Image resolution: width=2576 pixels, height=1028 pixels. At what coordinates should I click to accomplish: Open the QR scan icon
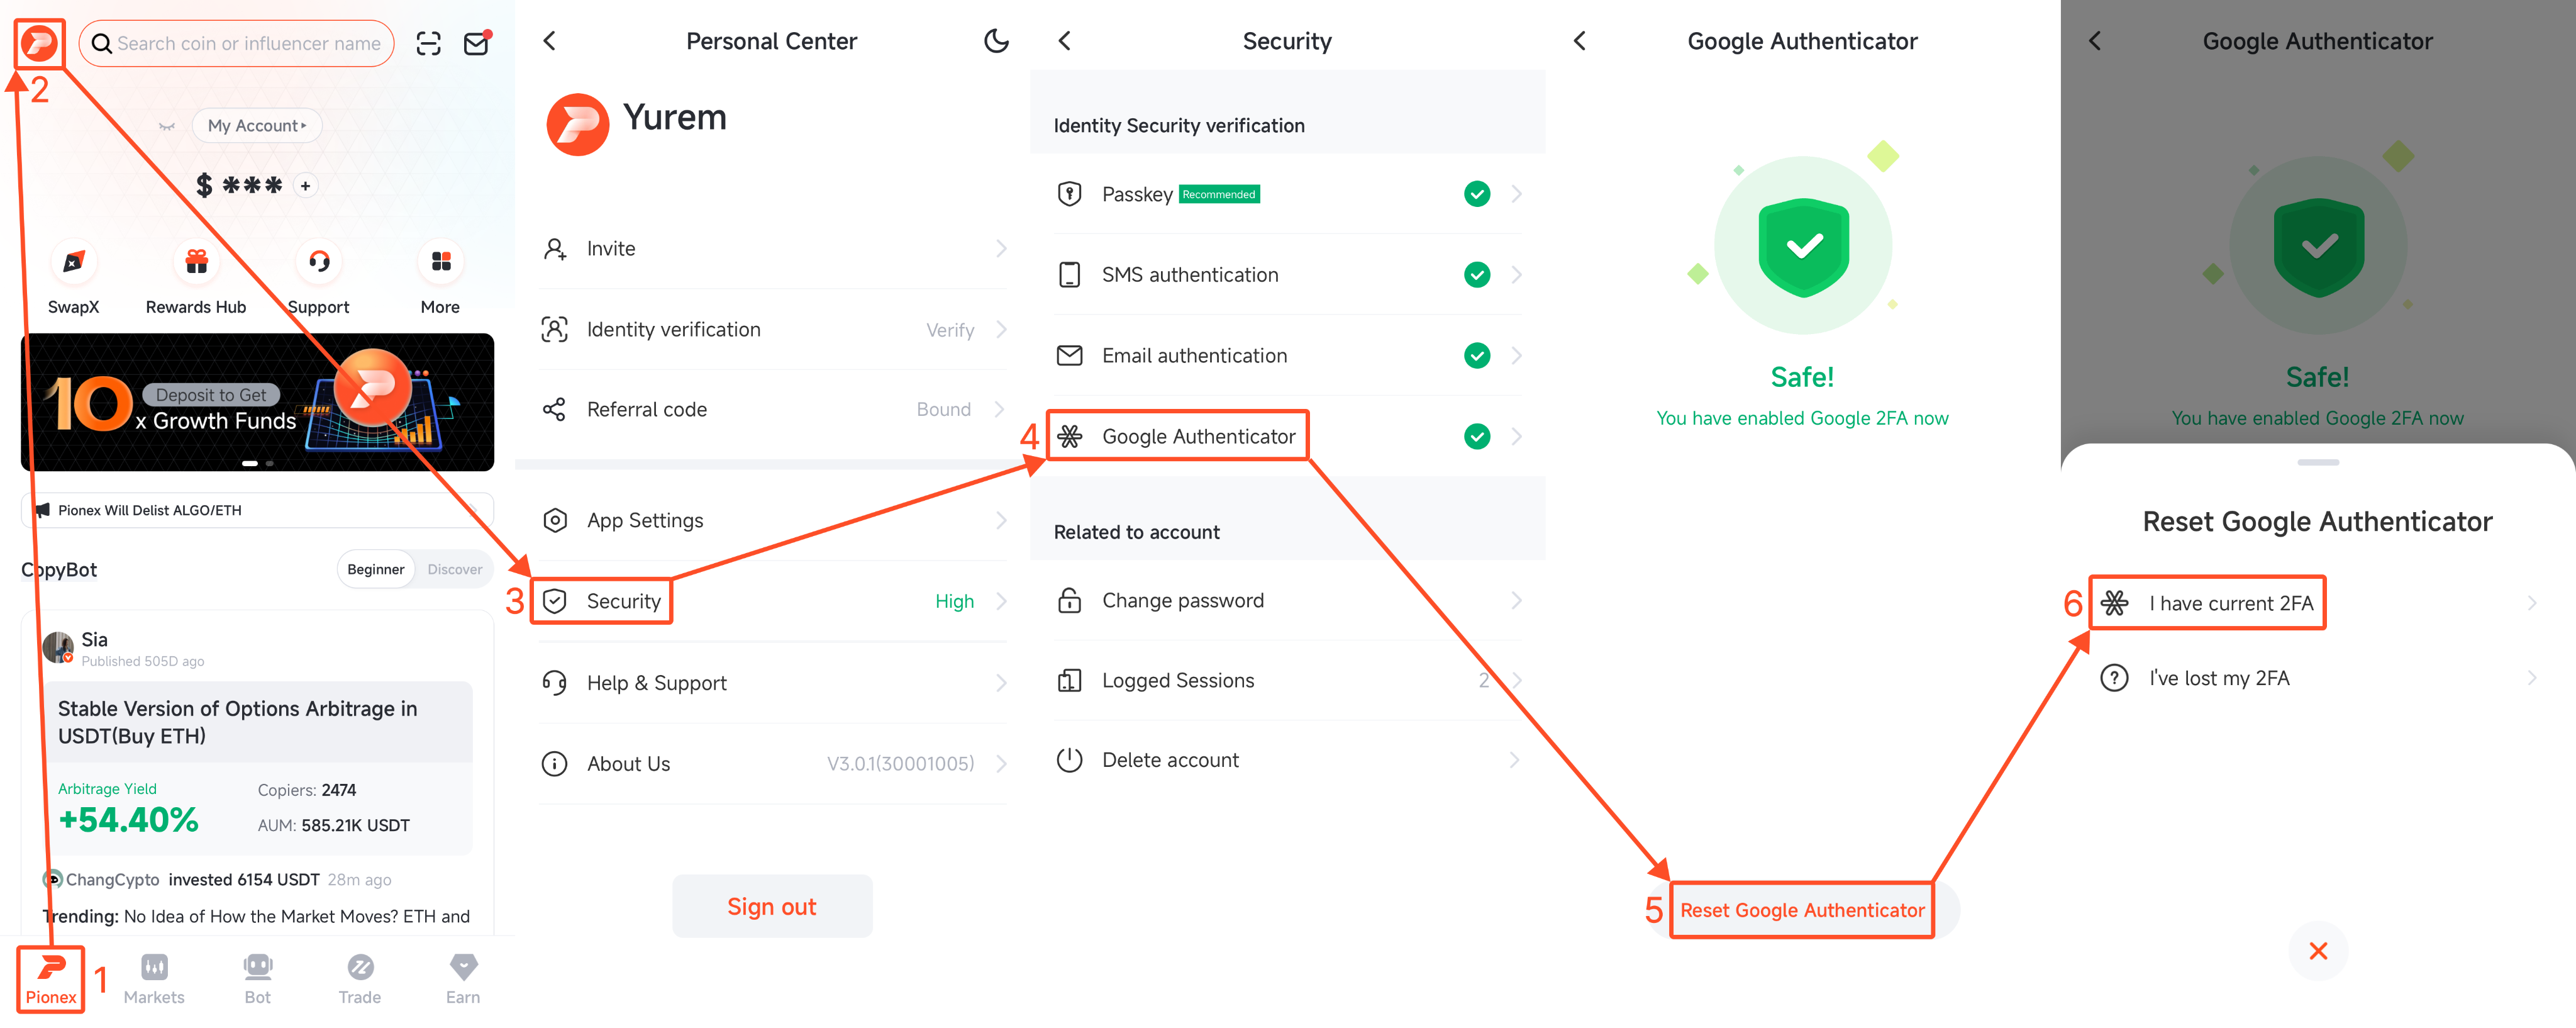tap(428, 43)
